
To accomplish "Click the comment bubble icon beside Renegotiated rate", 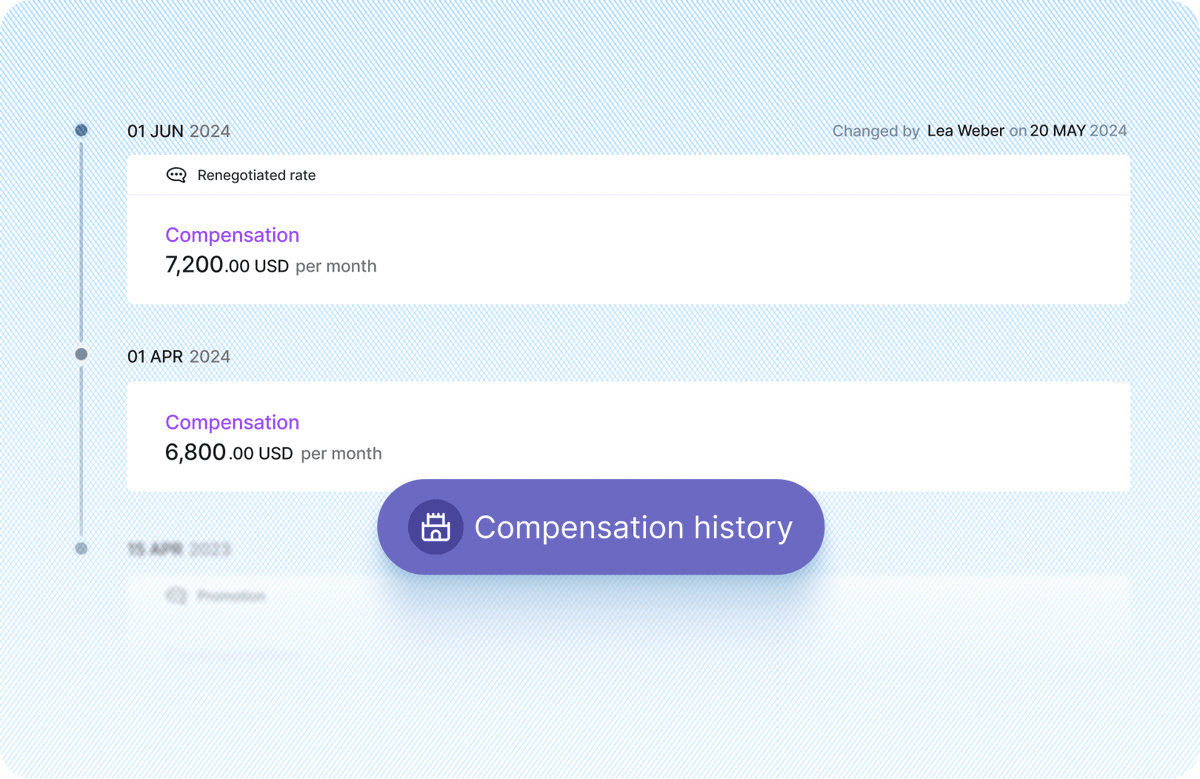I will 176,175.
